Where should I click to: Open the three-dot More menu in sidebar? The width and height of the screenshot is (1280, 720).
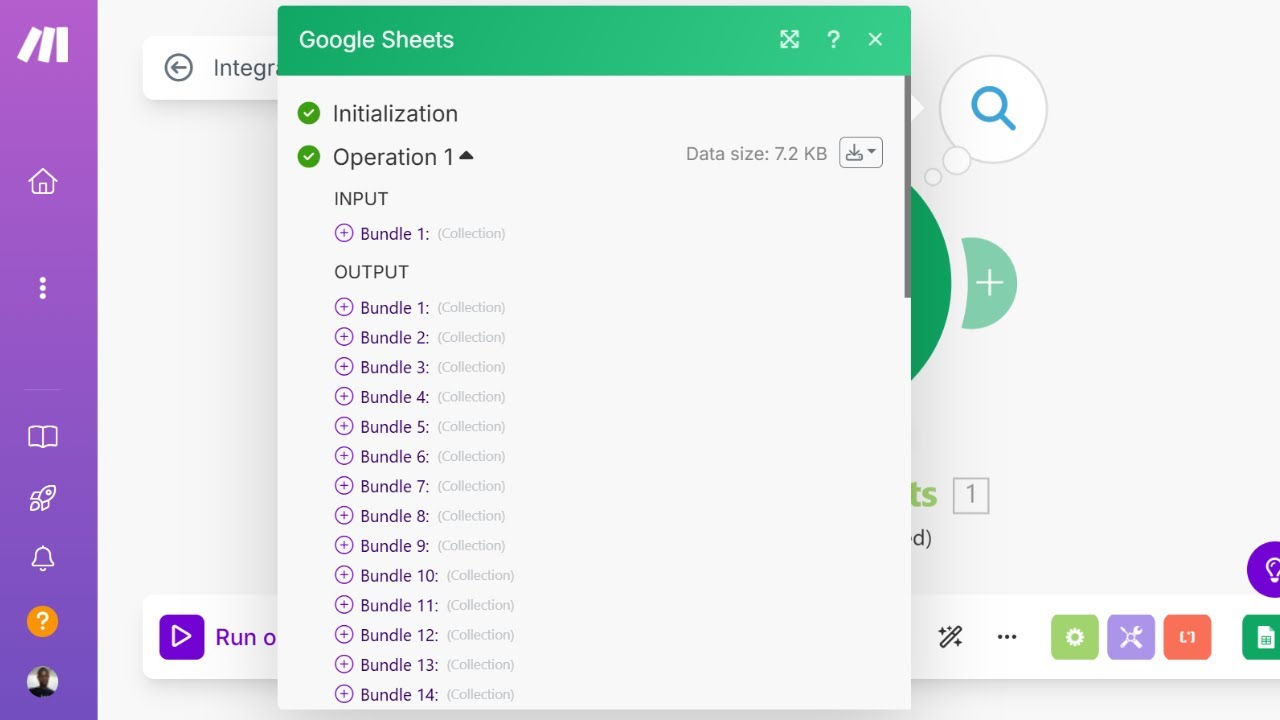[x=42, y=288]
